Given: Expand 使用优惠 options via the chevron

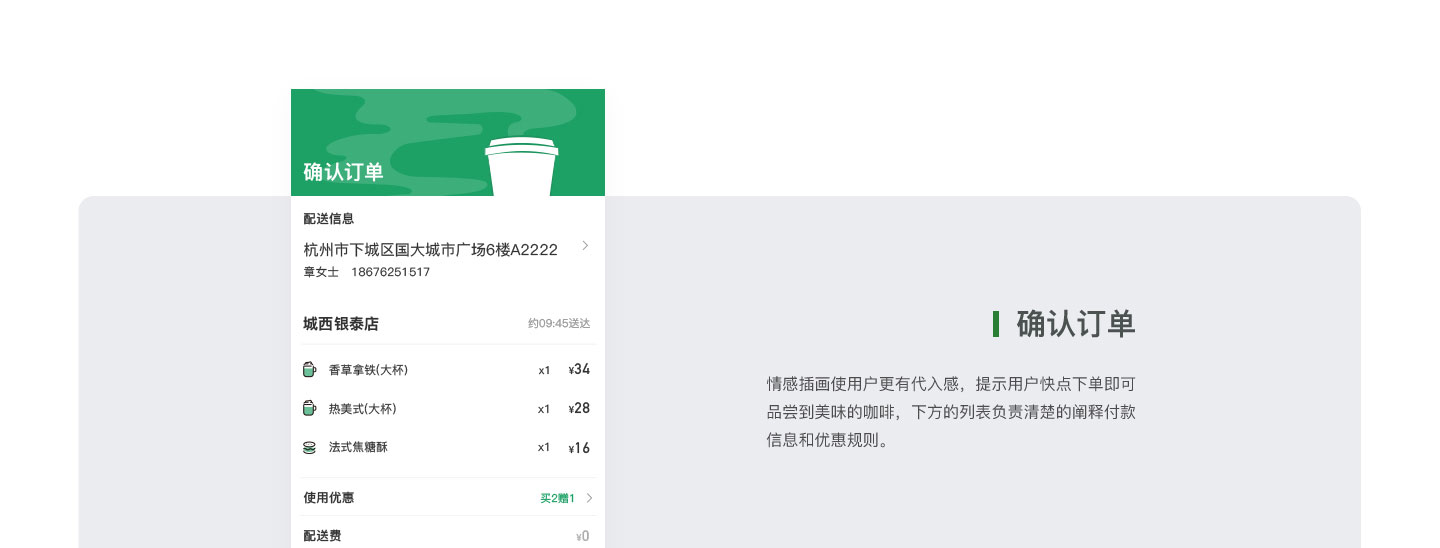Looking at the screenshot, I should coord(589,498).
